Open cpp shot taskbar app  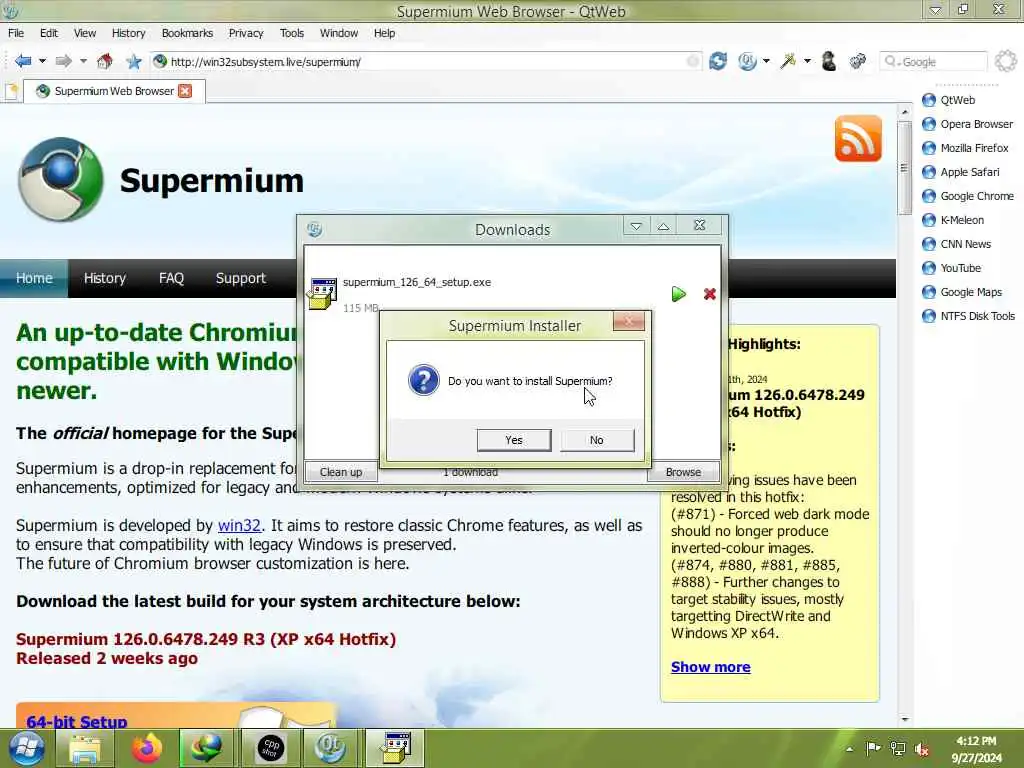point(270,748)
